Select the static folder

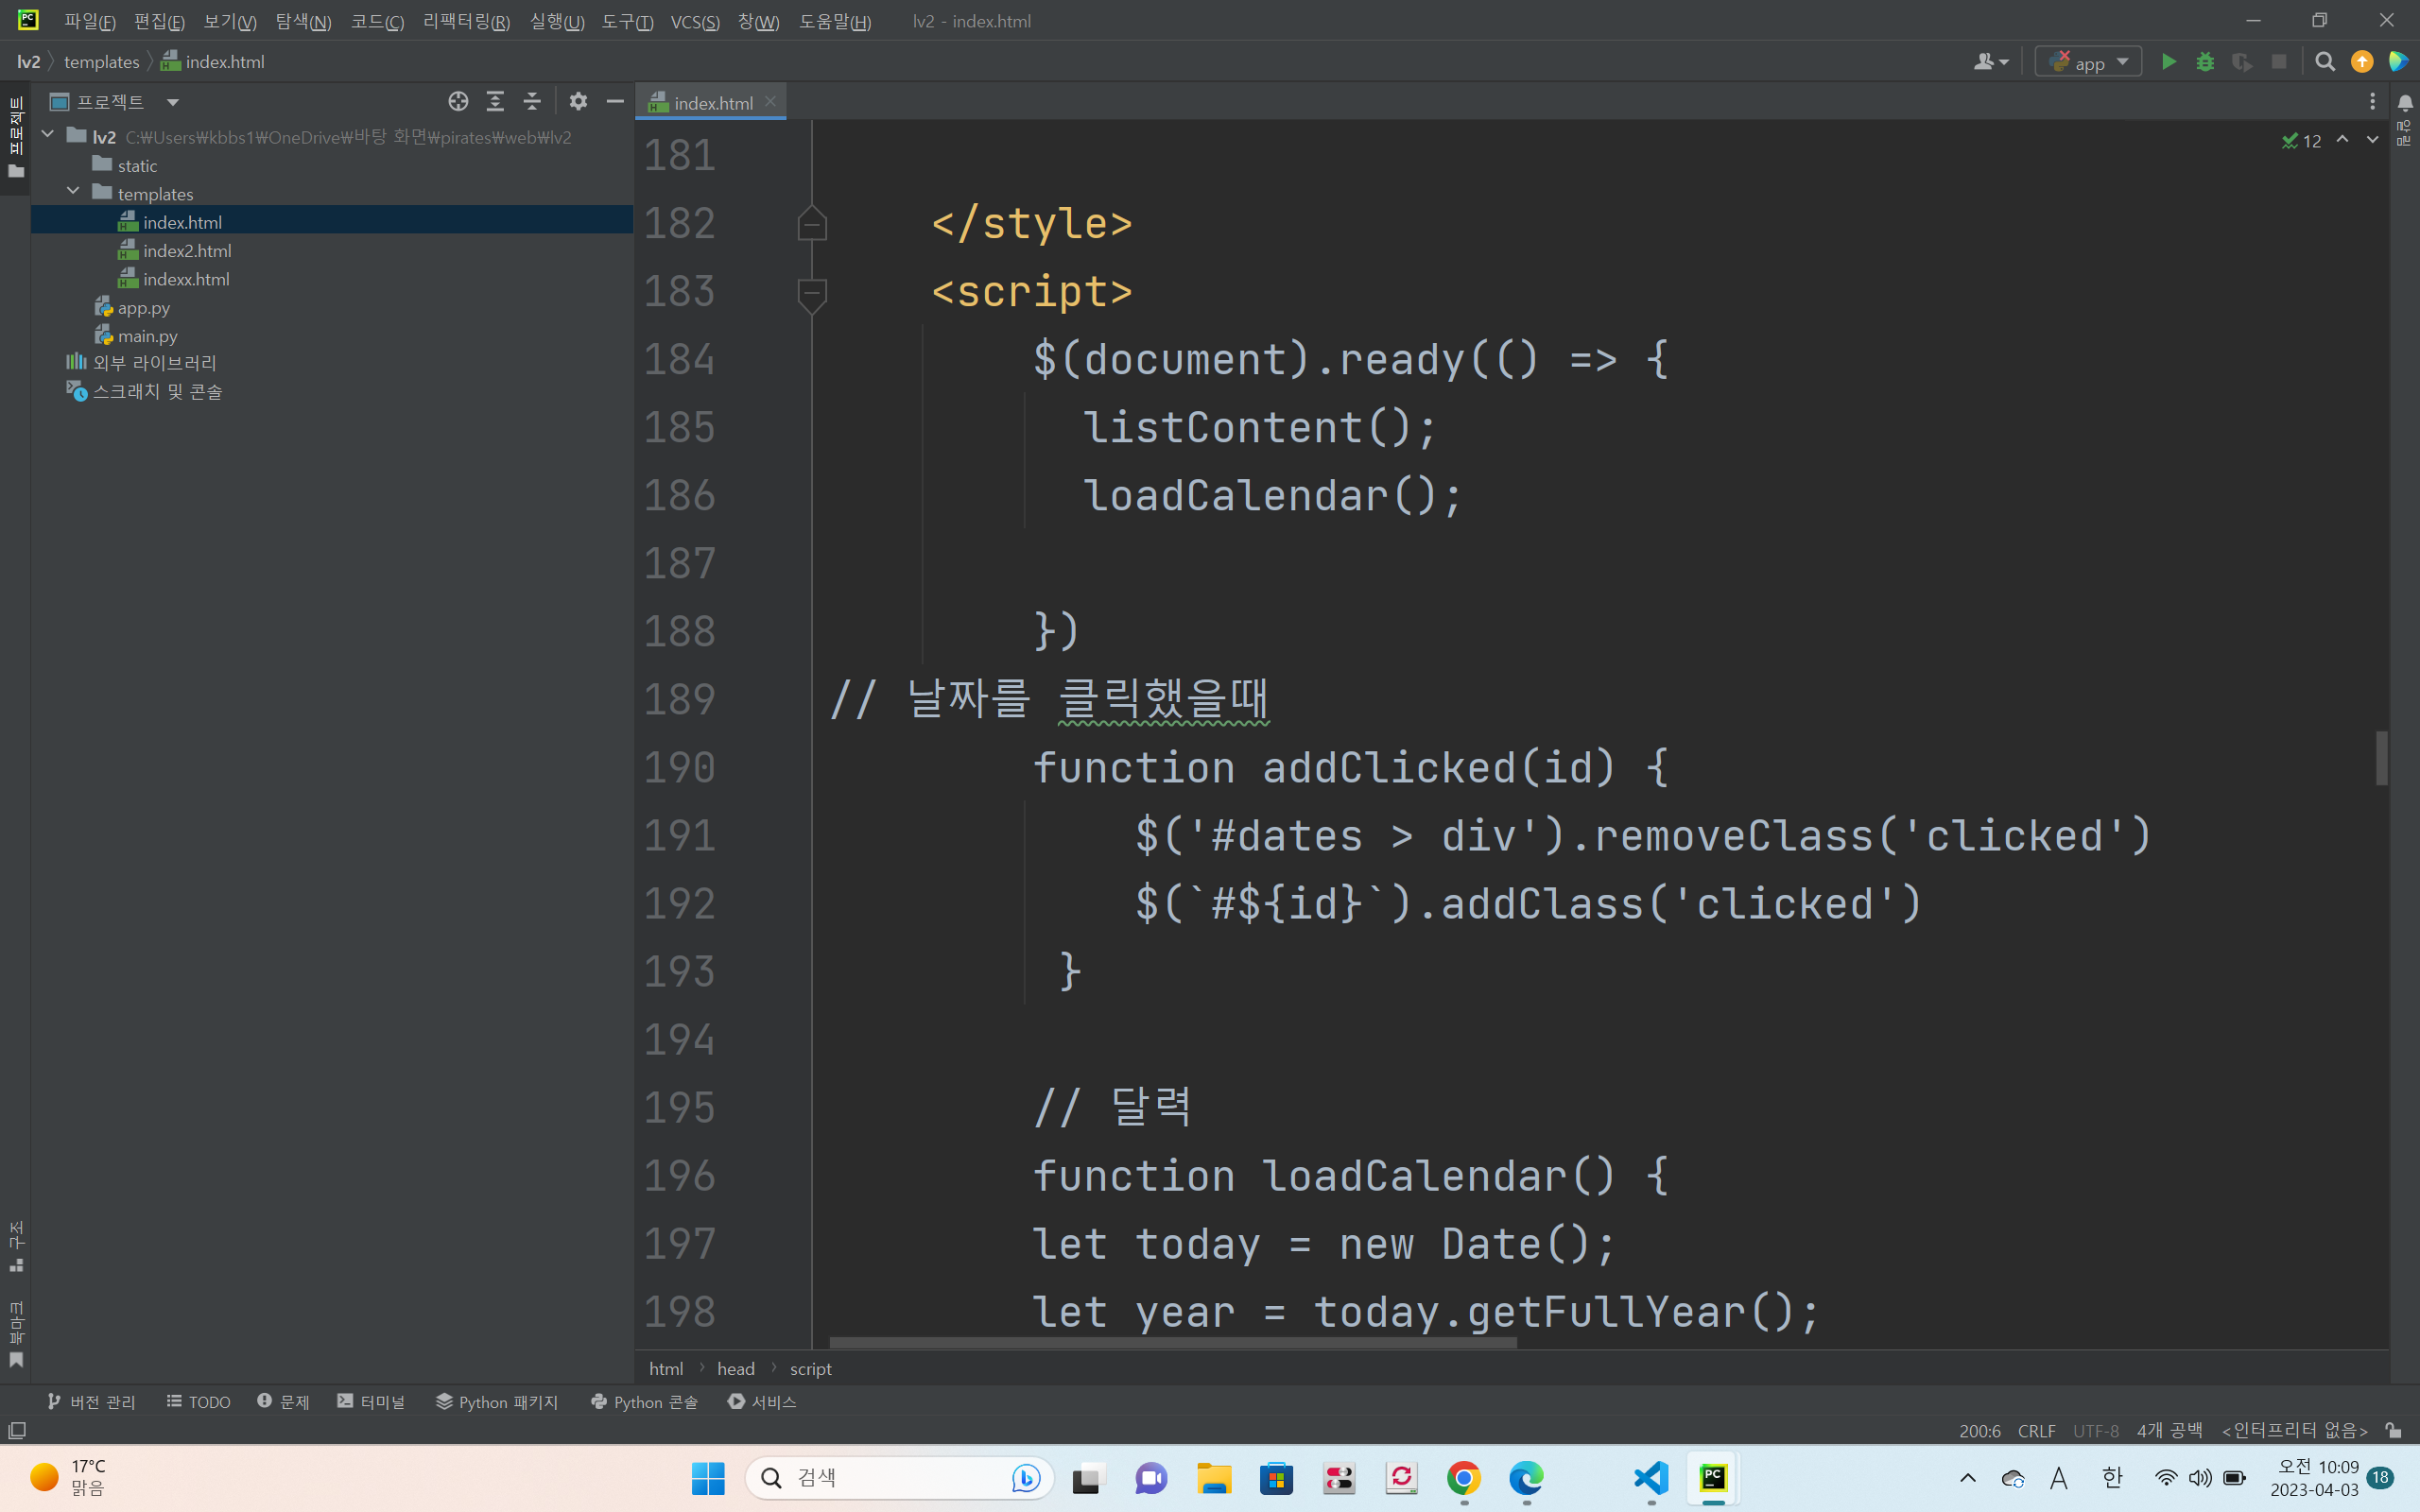click(x=137, y=165)
